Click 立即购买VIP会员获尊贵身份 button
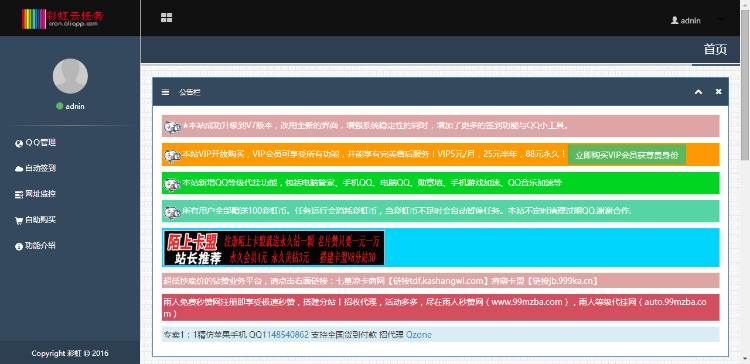The height and width of the screenshot is (364, 750). [x=627, y=155]
